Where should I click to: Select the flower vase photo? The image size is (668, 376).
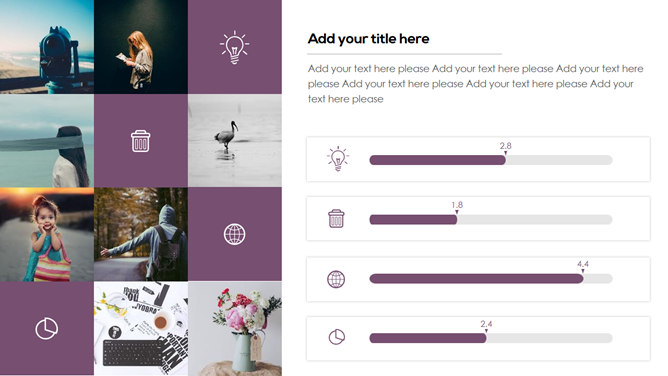[235, 328]
